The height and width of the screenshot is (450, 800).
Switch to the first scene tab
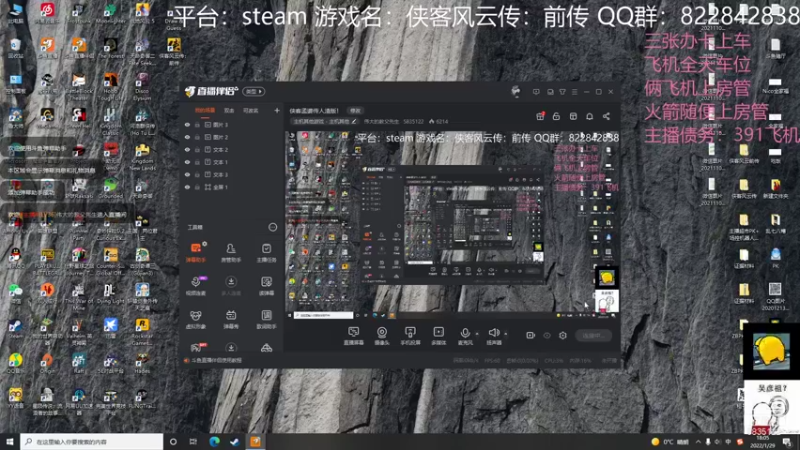205,110
